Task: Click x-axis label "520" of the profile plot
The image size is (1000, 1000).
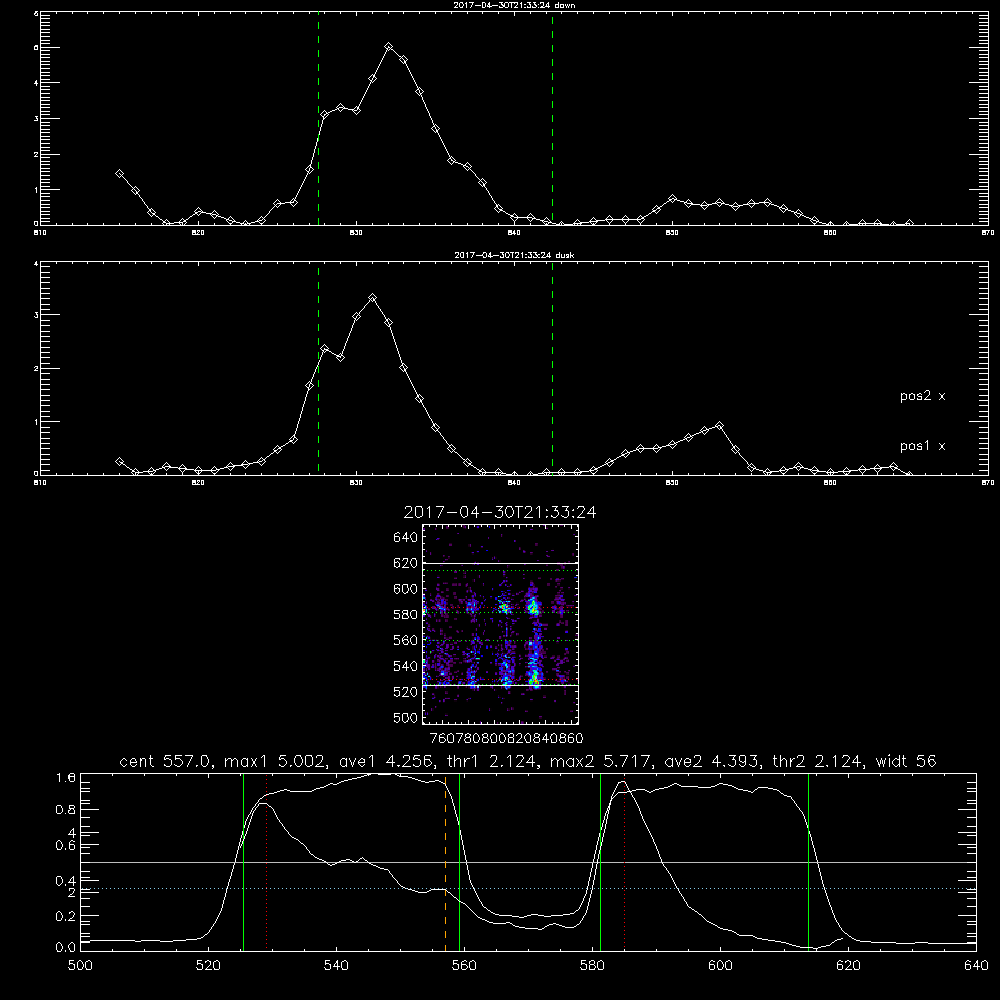Action: tap(208, 966)
